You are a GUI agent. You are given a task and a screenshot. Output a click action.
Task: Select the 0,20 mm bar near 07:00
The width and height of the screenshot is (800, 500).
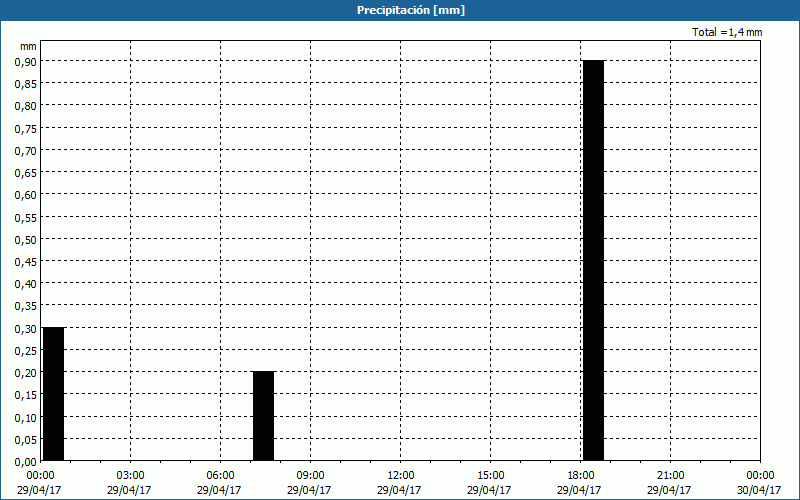[264, 416]
